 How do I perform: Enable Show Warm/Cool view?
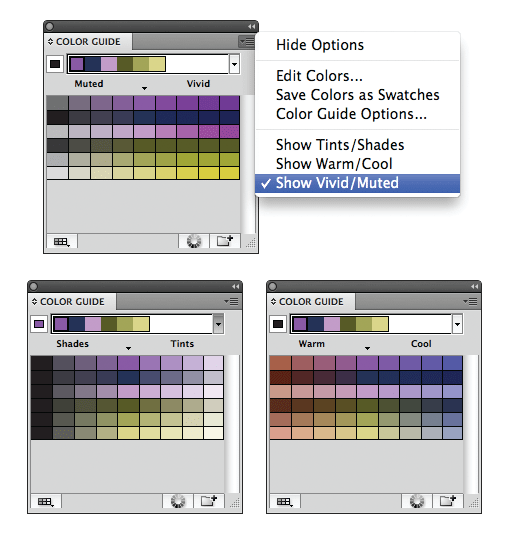pos(334,164)
